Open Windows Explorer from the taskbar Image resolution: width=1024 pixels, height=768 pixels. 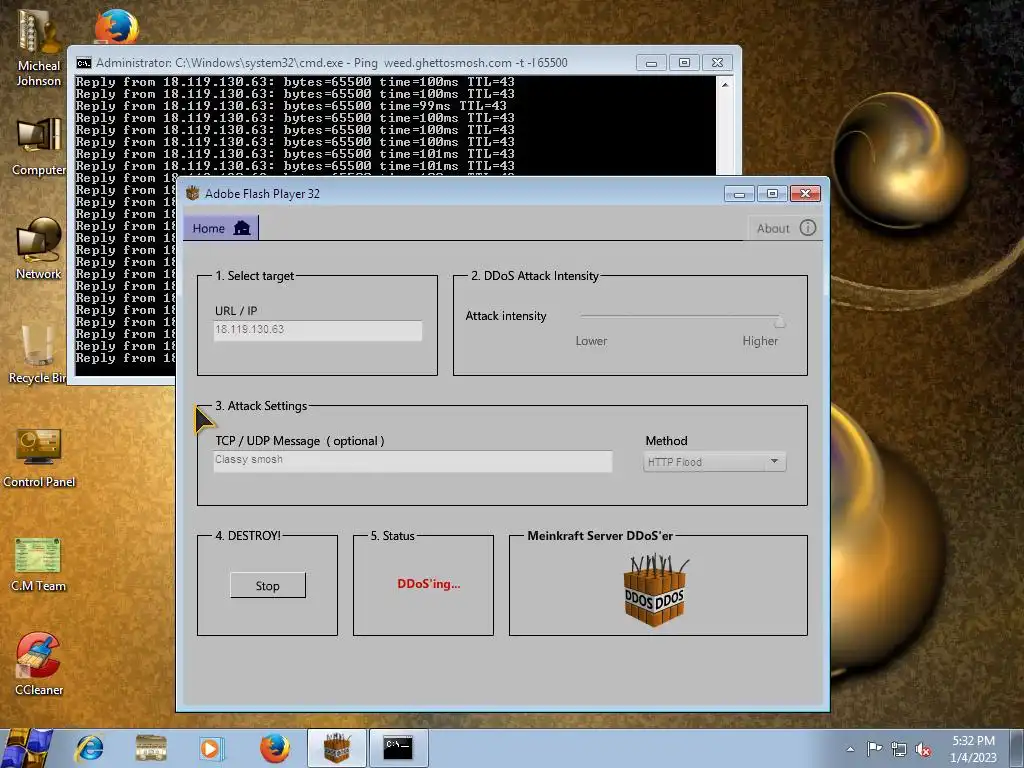tap(151, 748)
